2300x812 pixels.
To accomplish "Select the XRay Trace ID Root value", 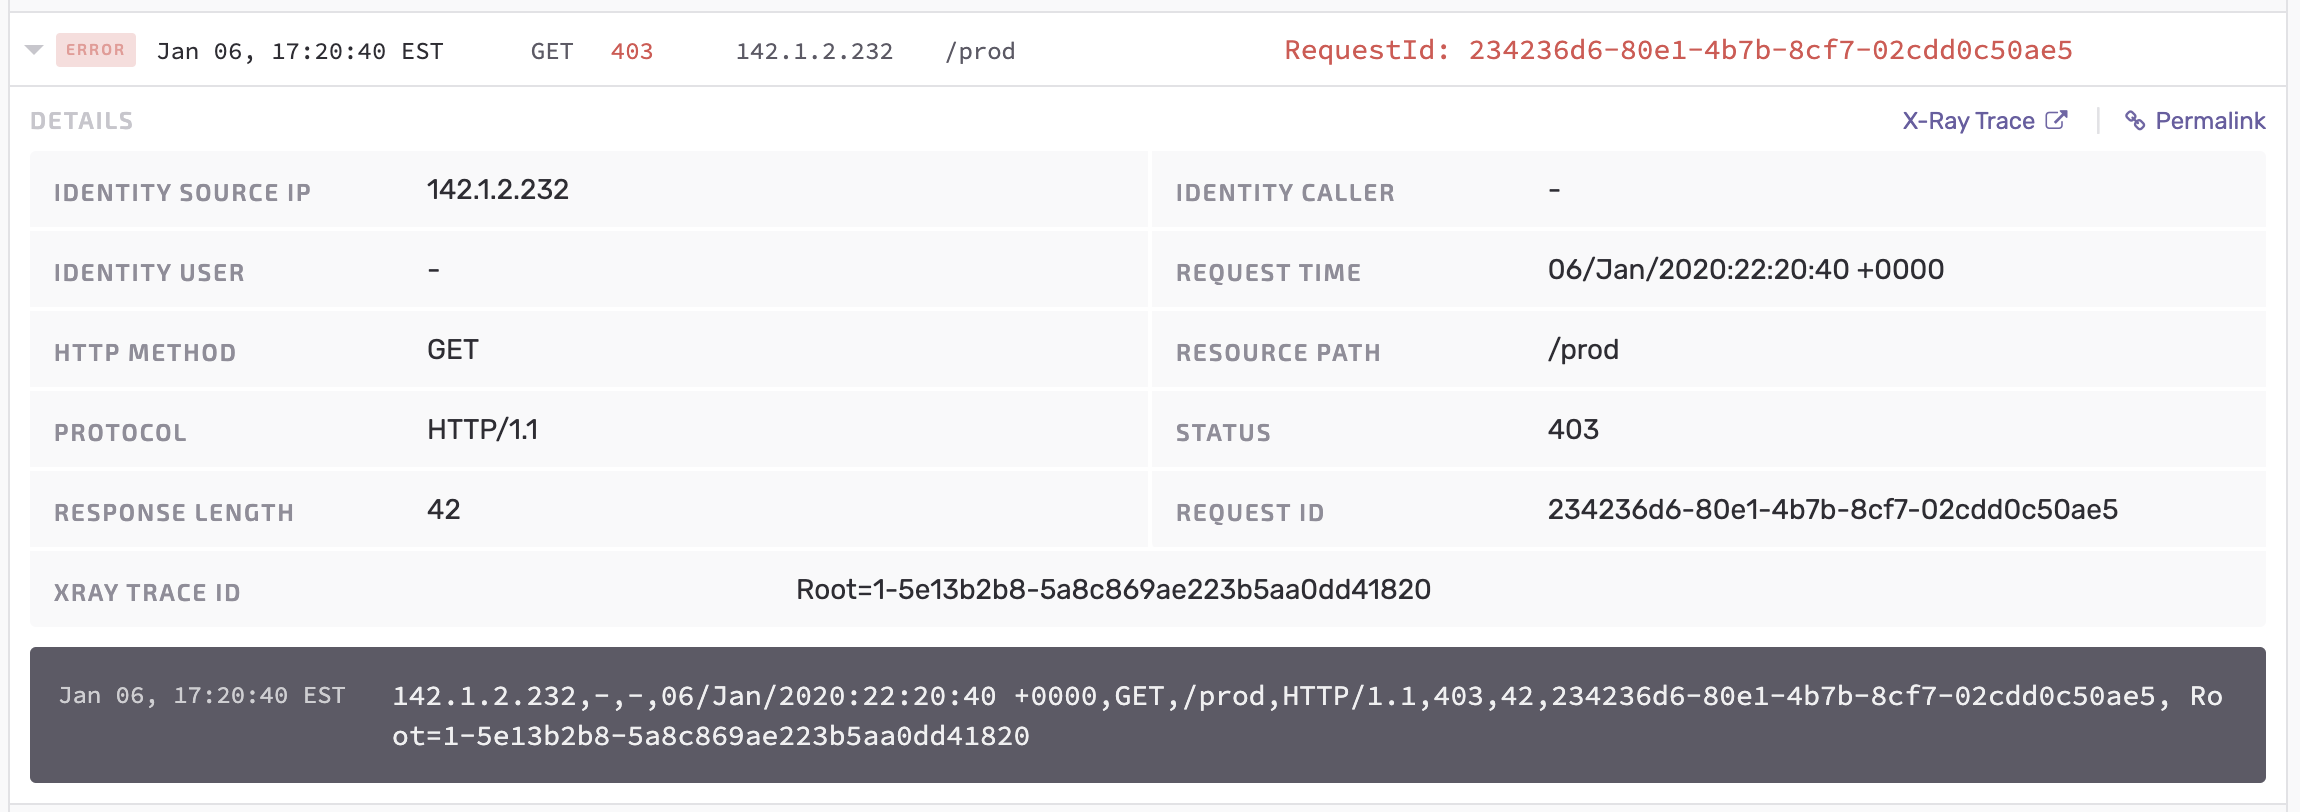I will [x=1113, y=590].
